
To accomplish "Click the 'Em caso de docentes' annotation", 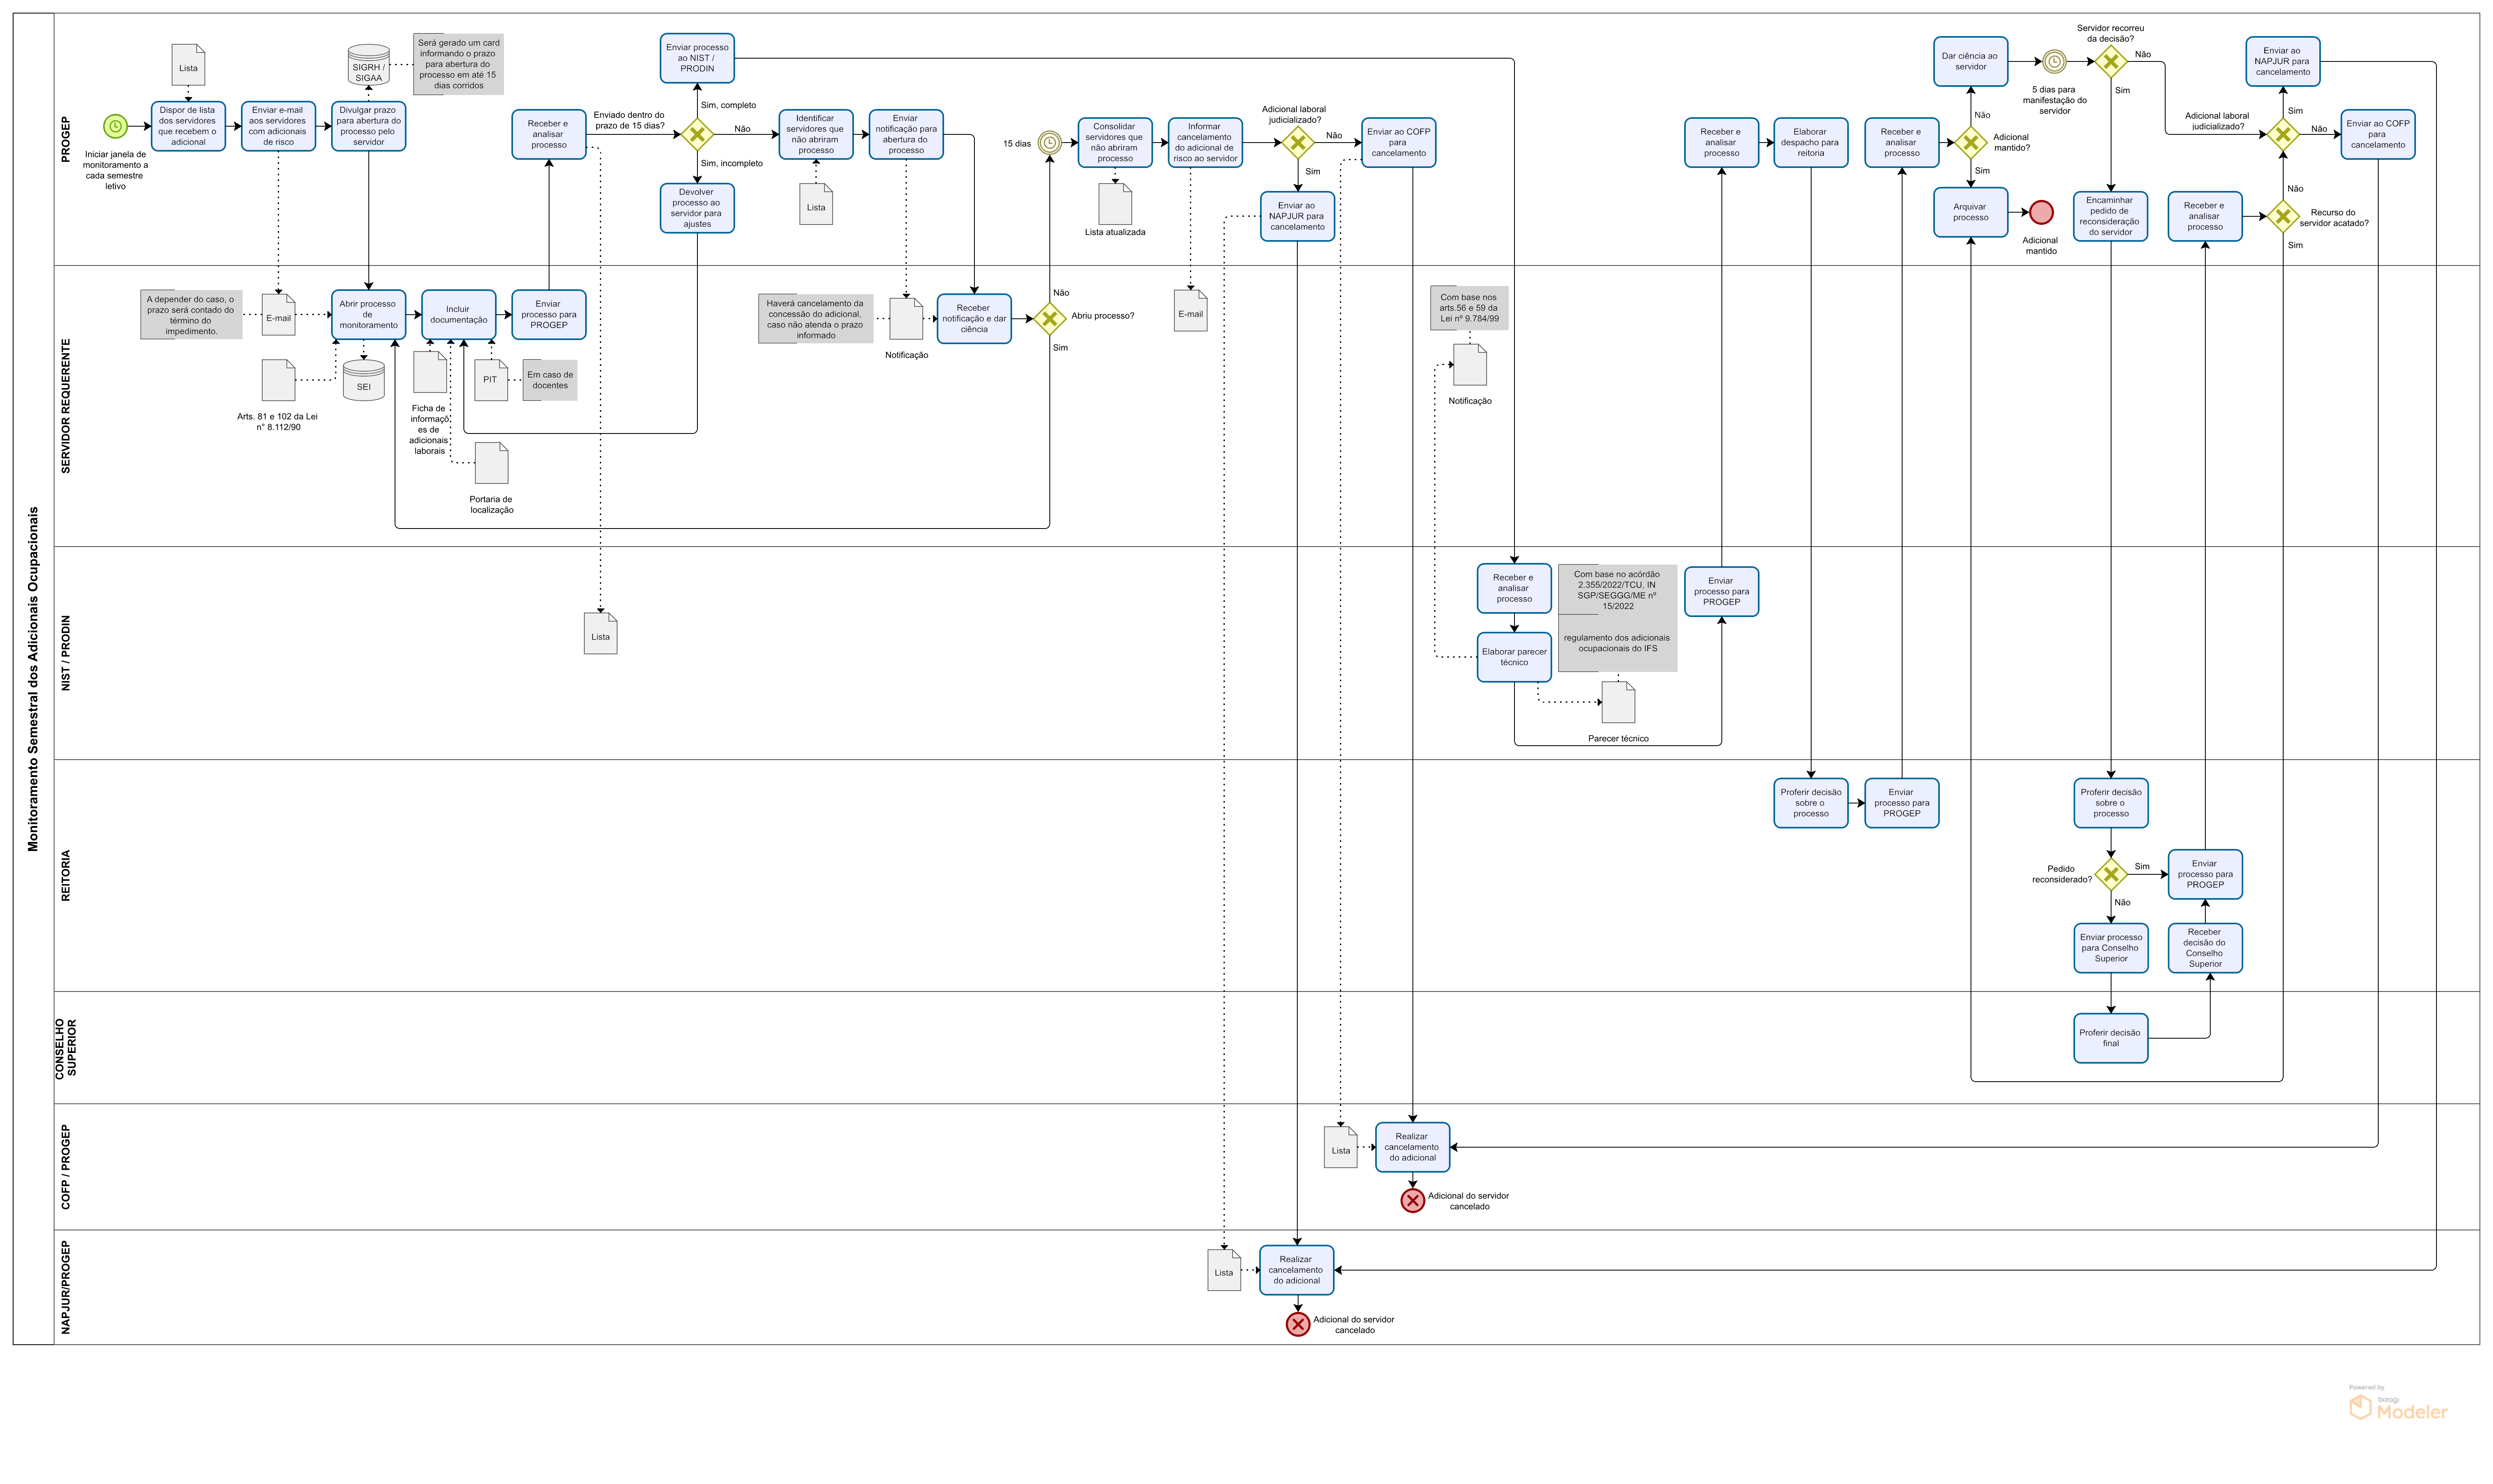I will [550, 380].
